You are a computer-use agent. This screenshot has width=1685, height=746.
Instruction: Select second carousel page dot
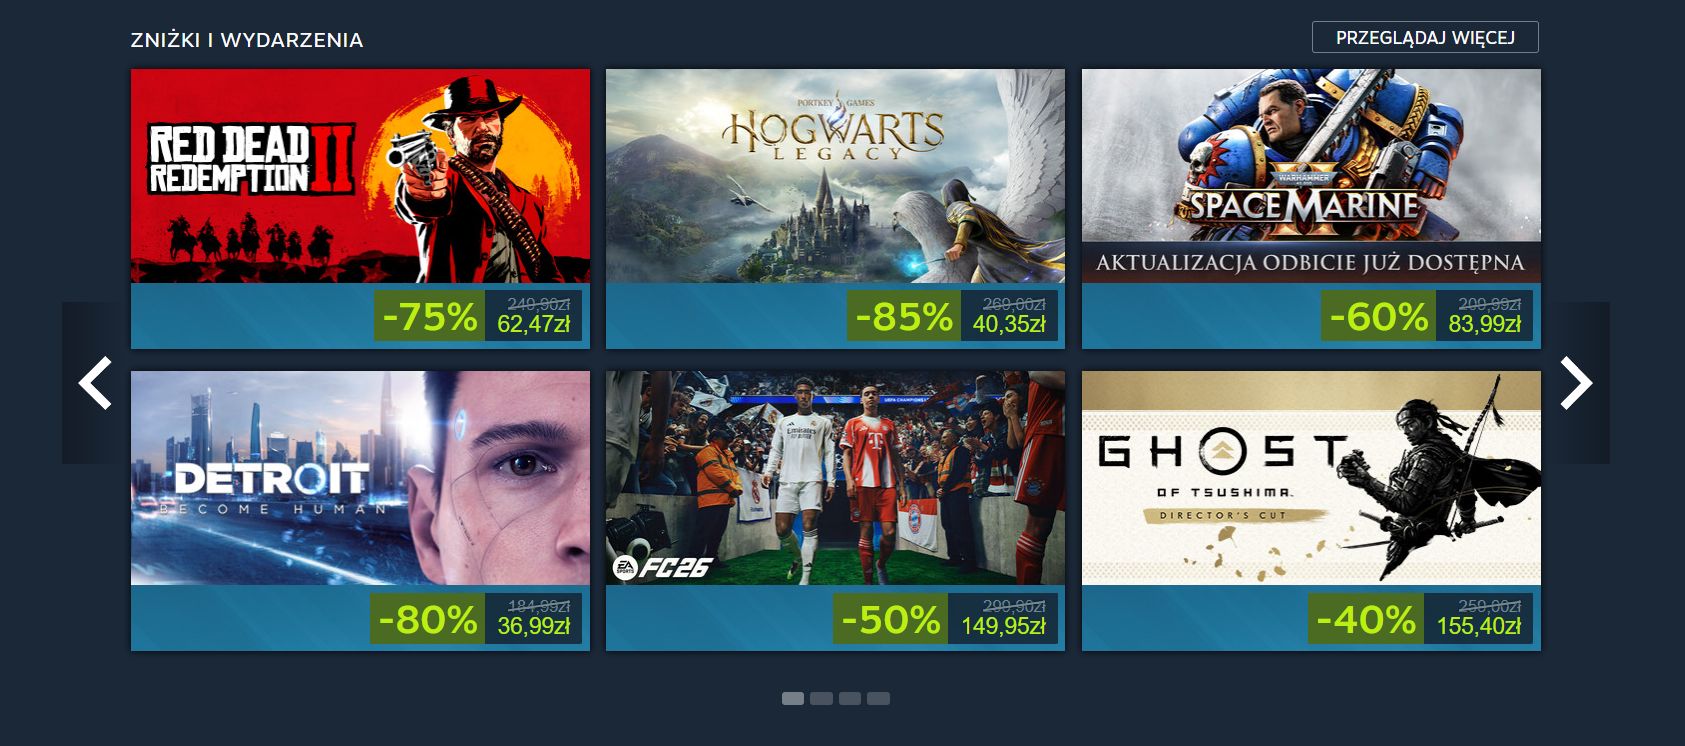pos(821,698)
